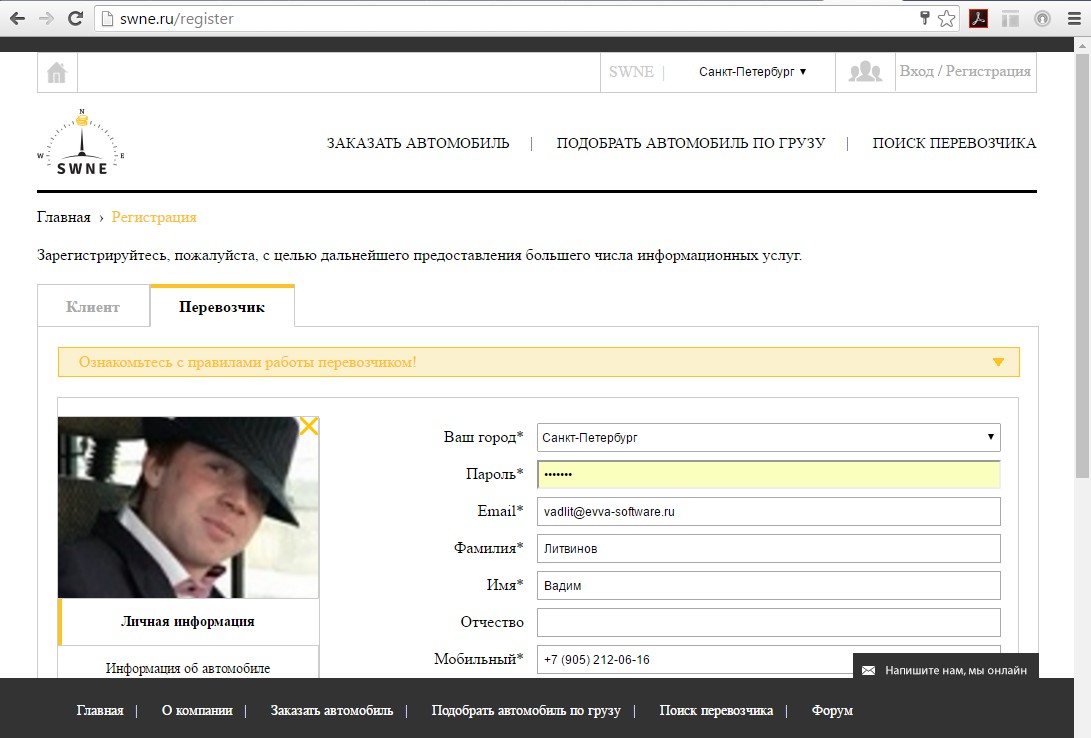Click the Вход / Регистрация link

tap(965, 72)
